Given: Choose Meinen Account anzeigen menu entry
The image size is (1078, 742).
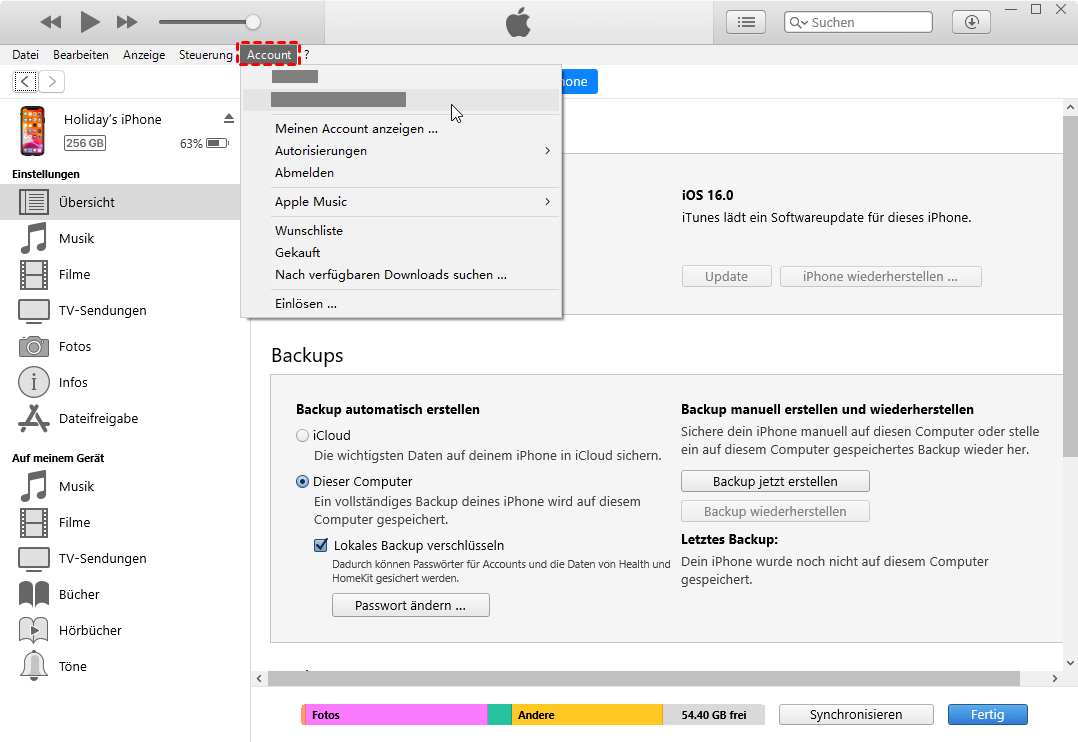Looking at the screenshot, I should point(402,129).
